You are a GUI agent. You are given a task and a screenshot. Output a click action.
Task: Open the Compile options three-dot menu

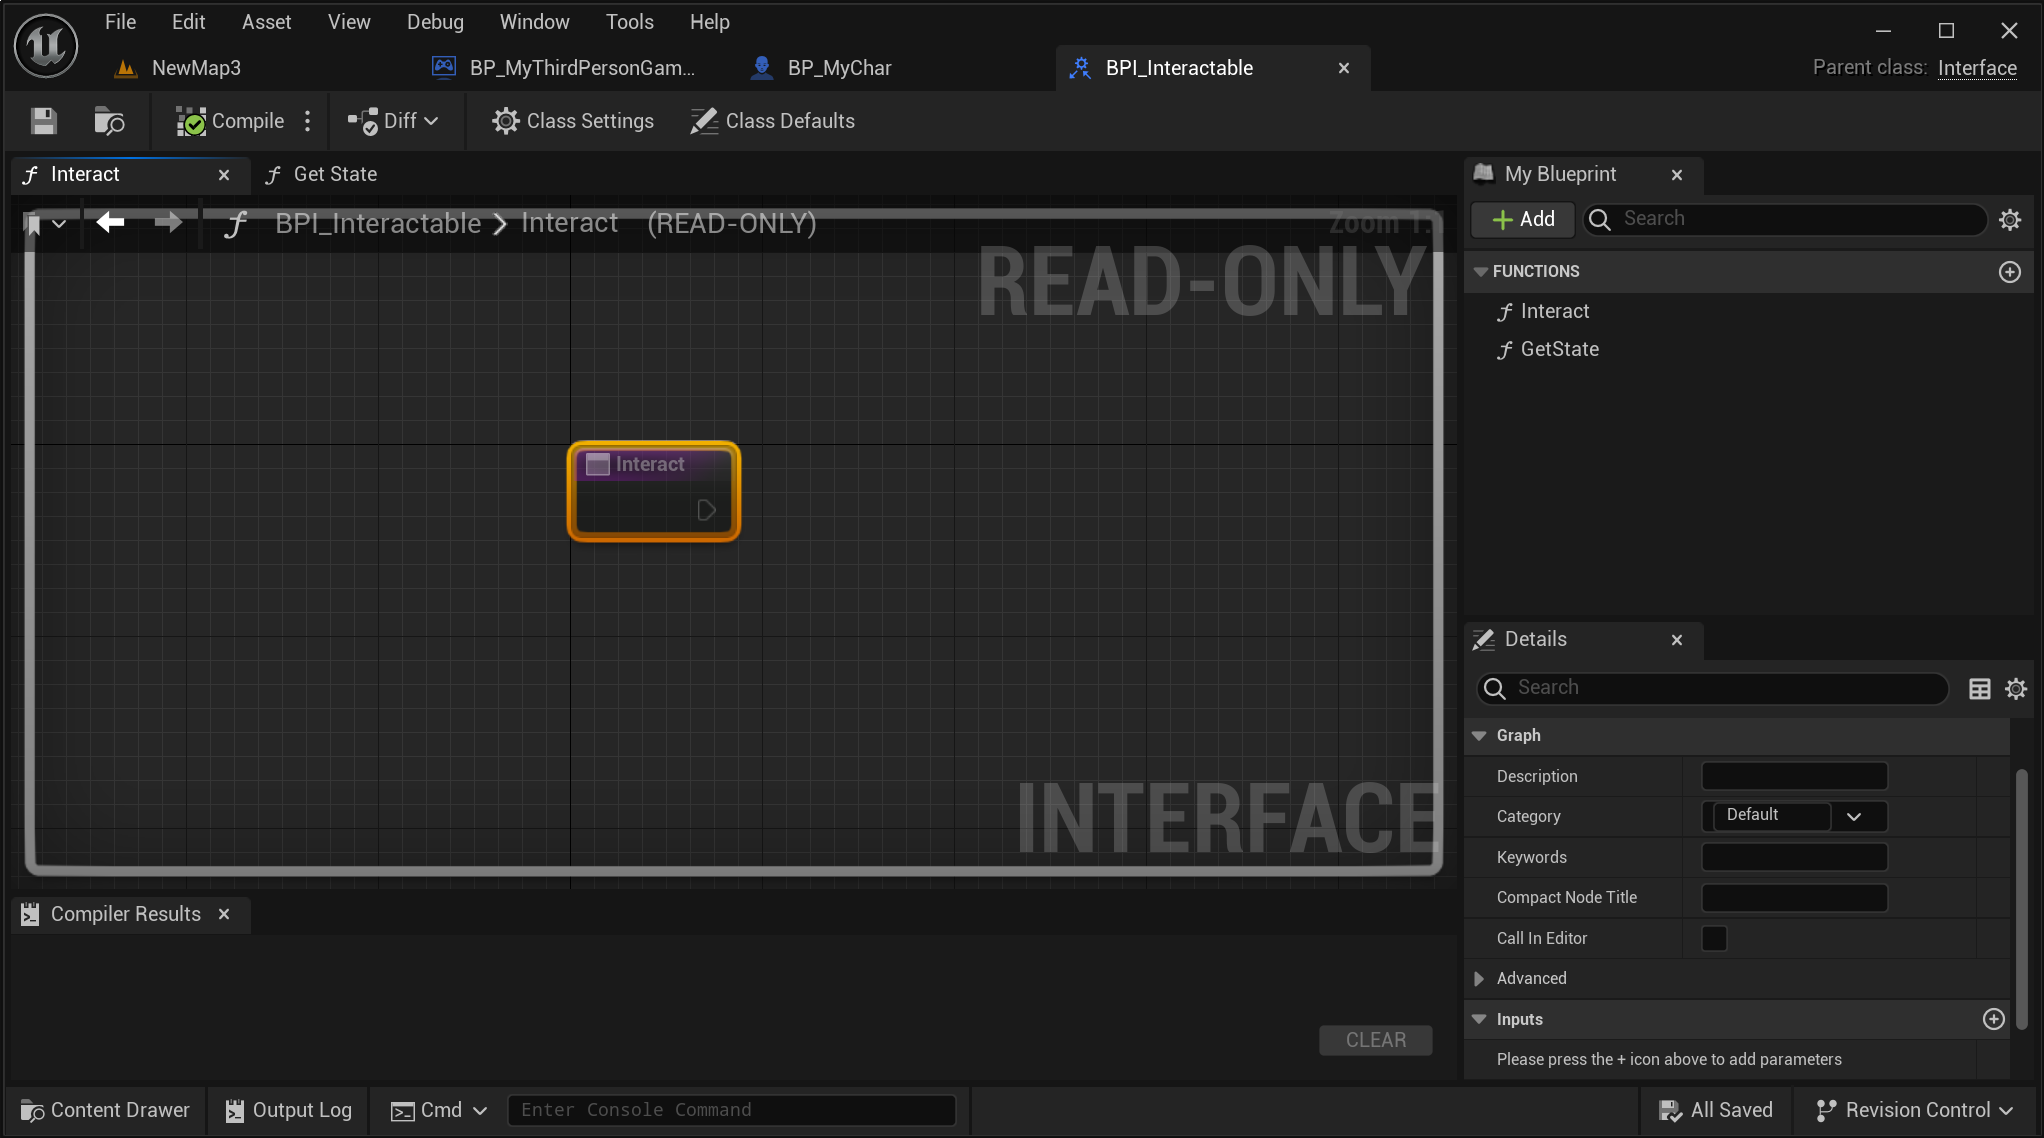[308, 121]
